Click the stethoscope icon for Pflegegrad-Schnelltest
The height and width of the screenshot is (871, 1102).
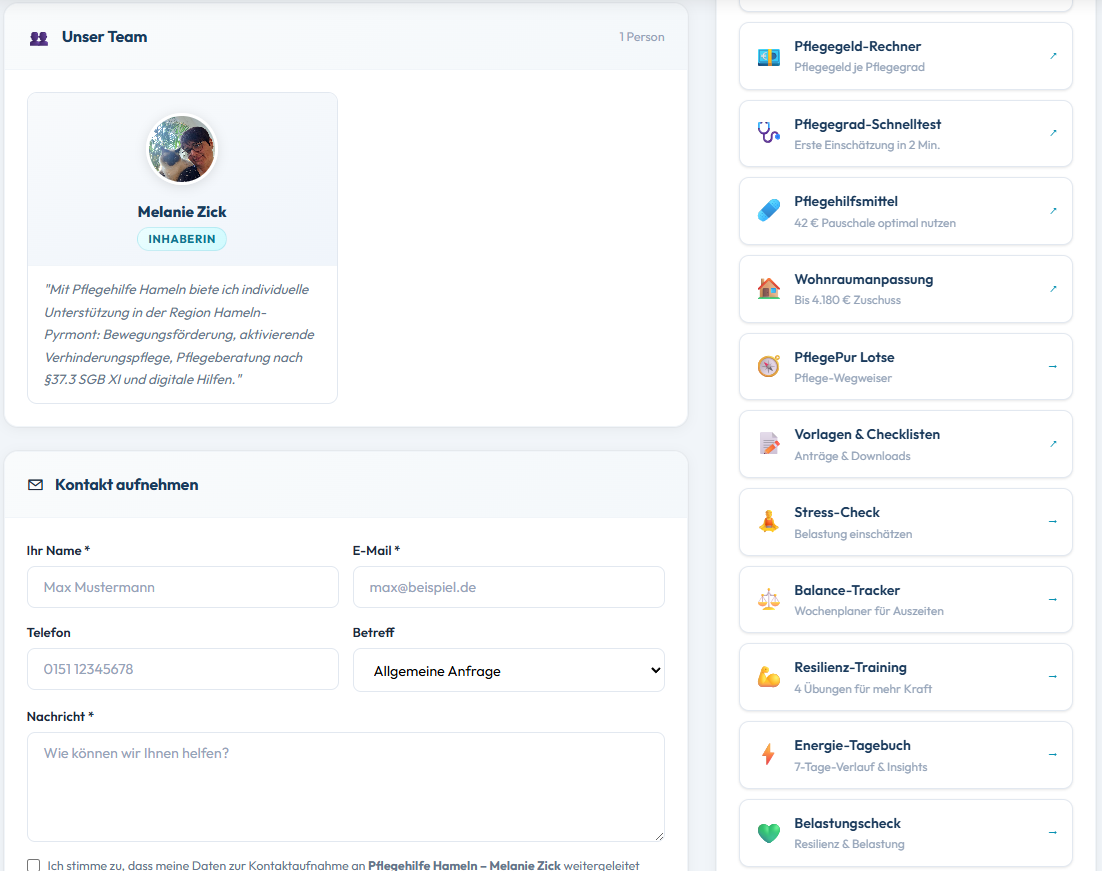coord(768,133)
